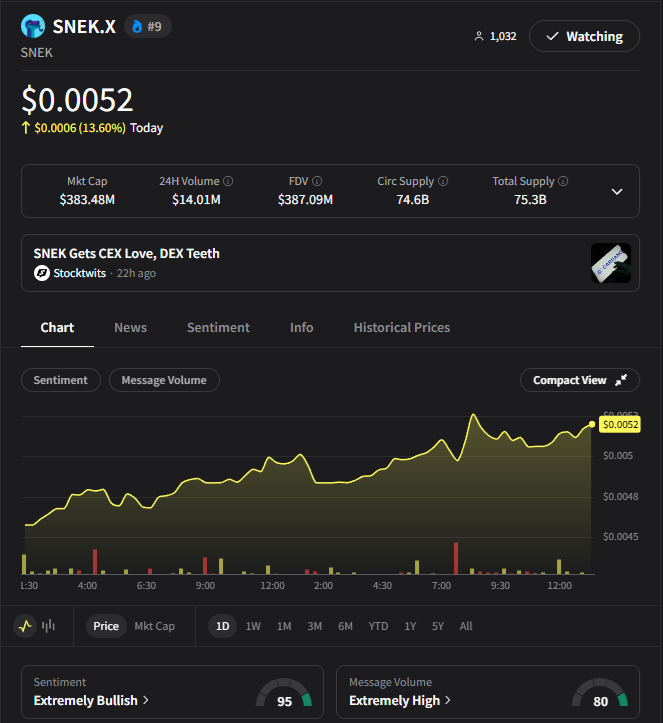Click the watchers person icon
The width and height of the screenshot is (663, 723).
pos(479,36)
